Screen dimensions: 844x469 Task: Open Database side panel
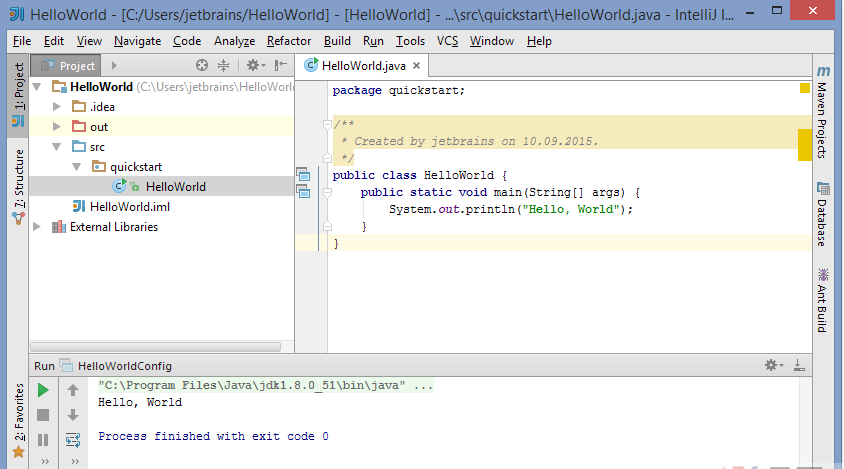tap(822, 214)
